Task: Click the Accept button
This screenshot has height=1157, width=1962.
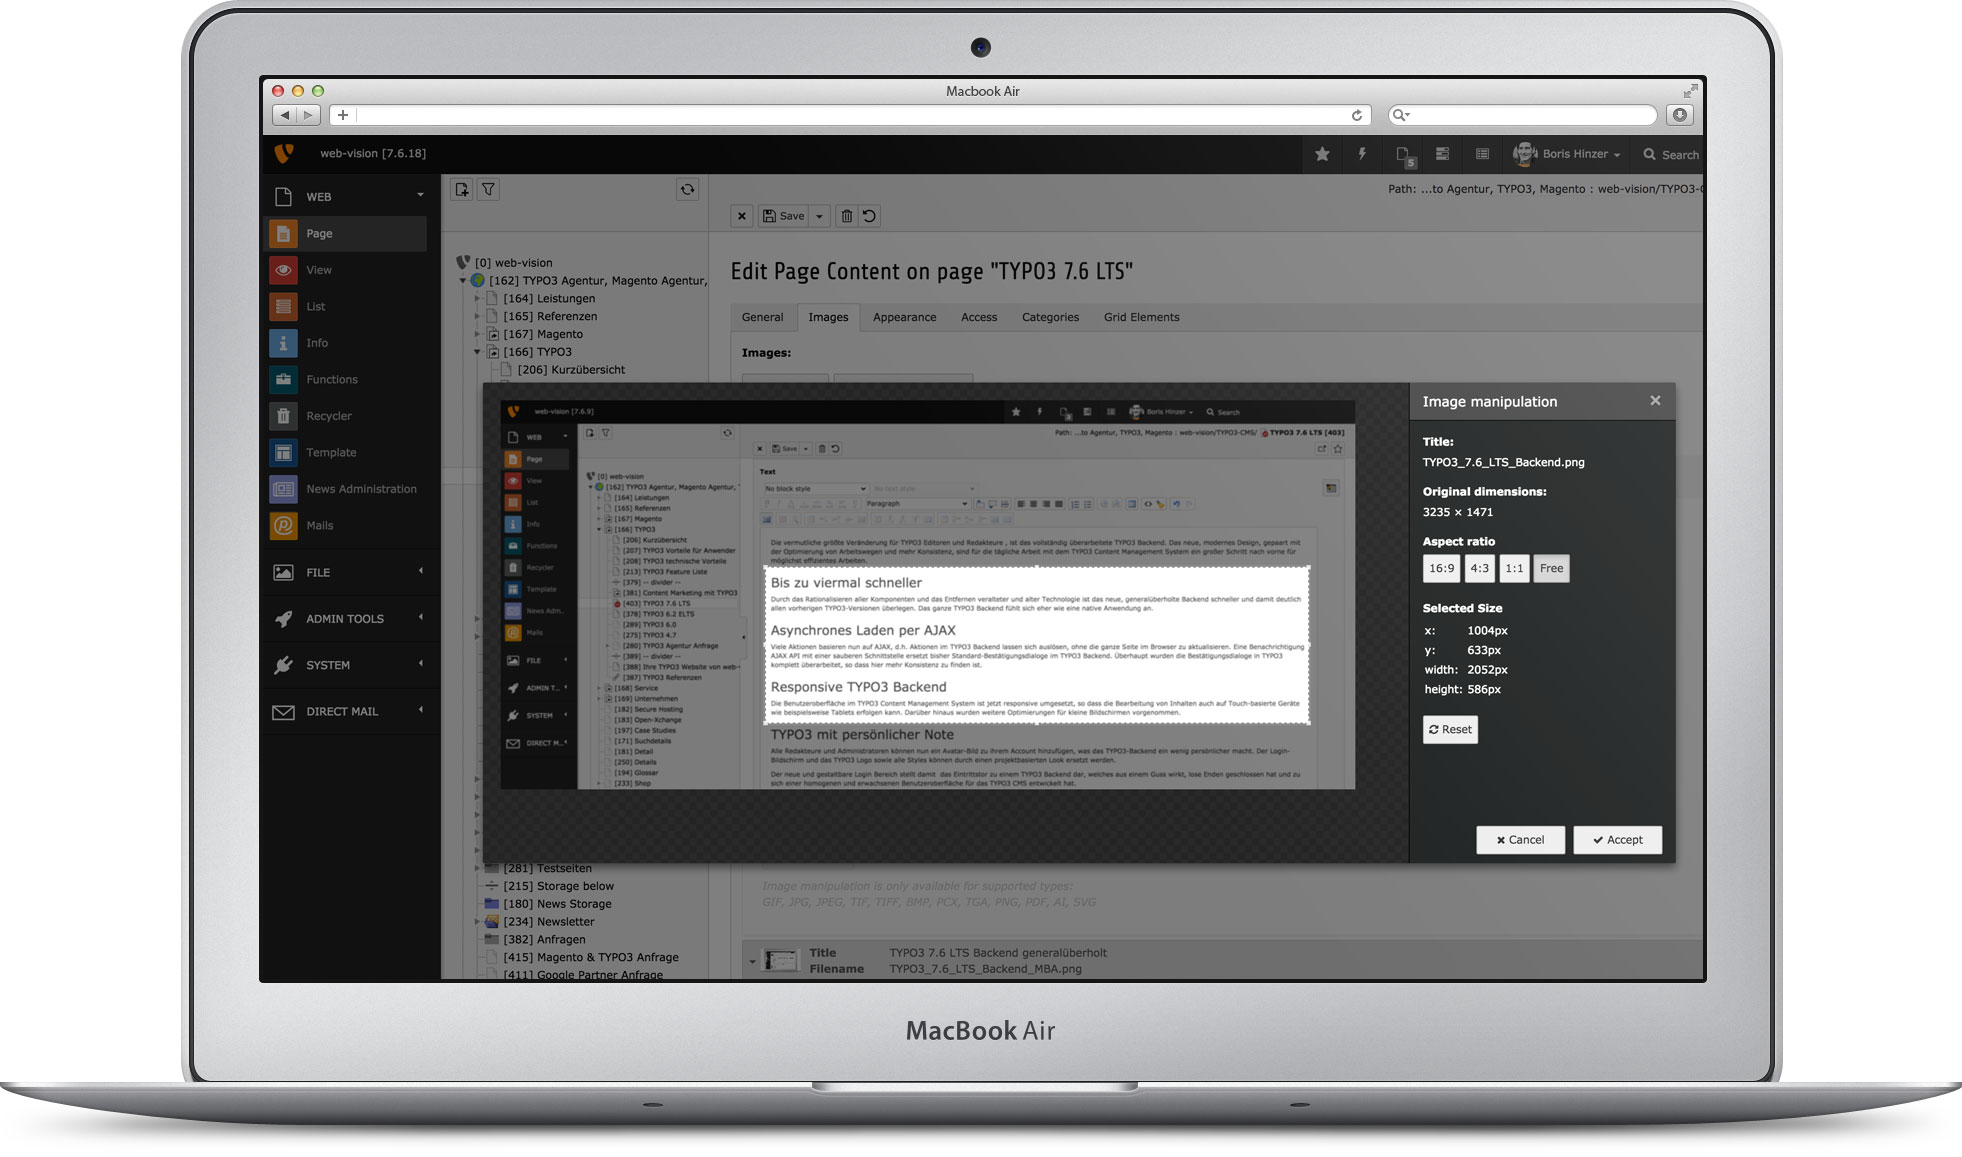Action: (1619, 837)
